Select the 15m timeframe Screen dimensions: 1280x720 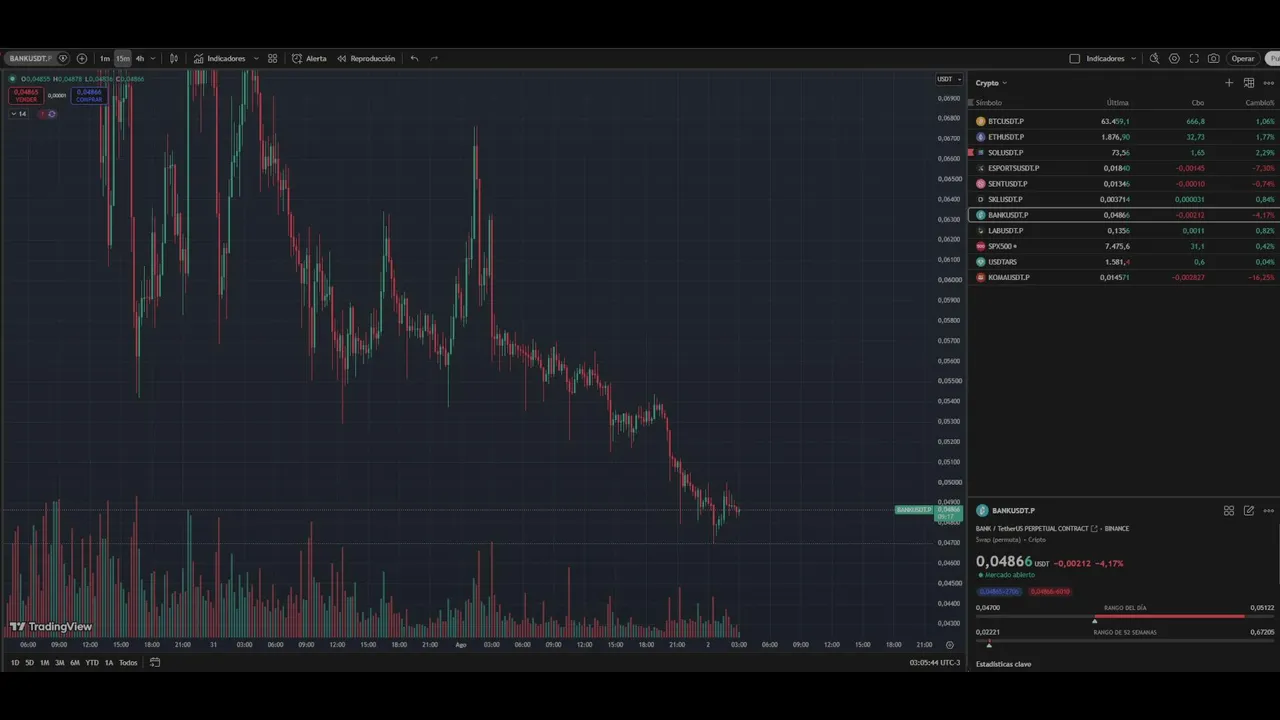(x=122, y=58)
